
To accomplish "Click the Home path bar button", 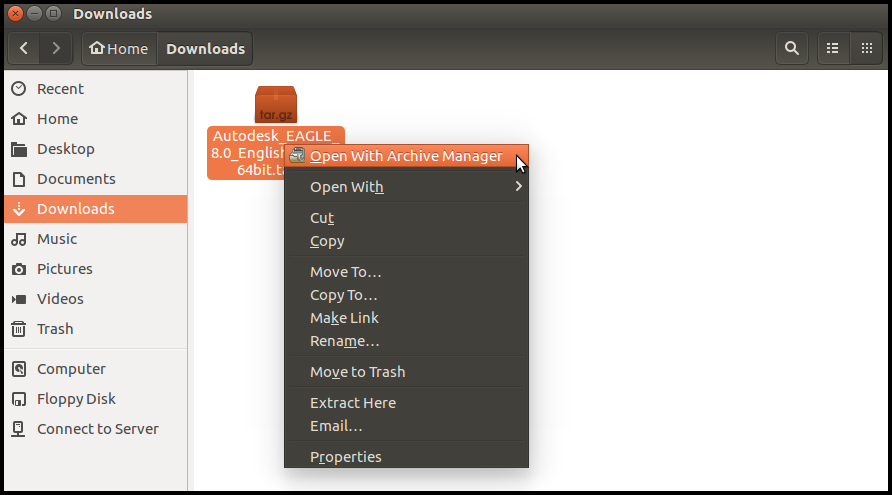I will click(x=119, y=48).
